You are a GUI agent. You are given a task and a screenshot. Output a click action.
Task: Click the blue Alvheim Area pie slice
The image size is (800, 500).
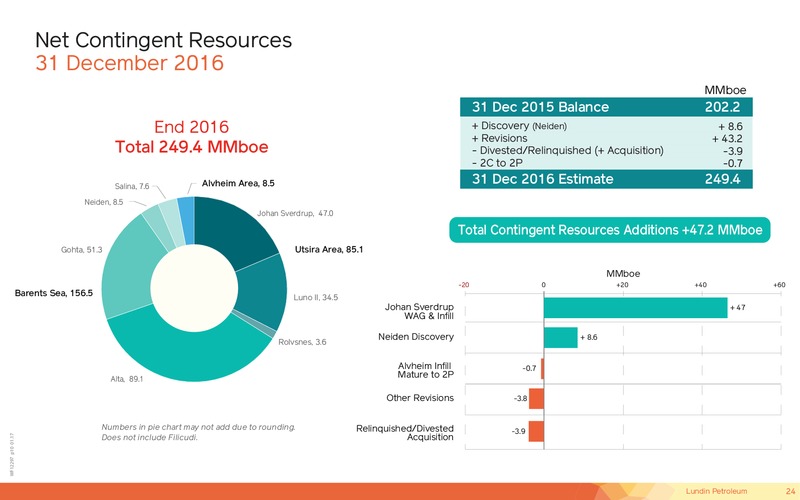pos(186,220)
